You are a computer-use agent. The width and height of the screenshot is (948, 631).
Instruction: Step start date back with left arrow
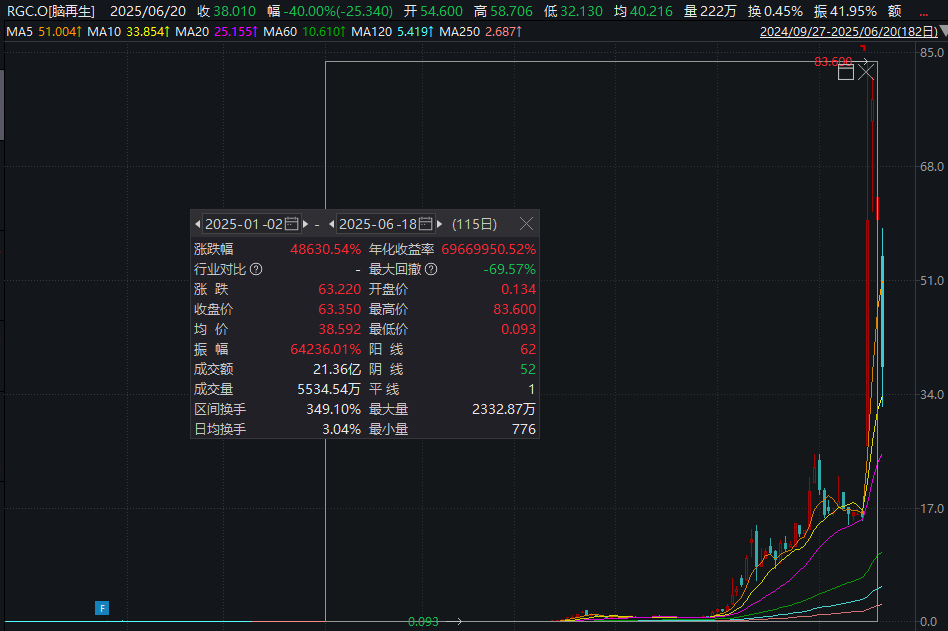198,224
